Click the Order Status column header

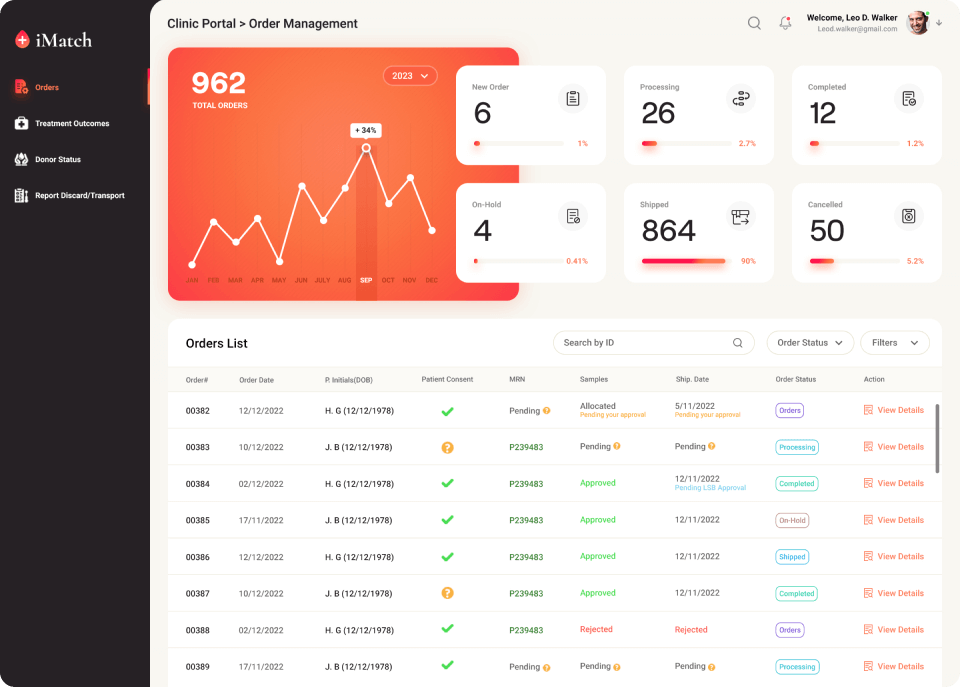point(796,380)
